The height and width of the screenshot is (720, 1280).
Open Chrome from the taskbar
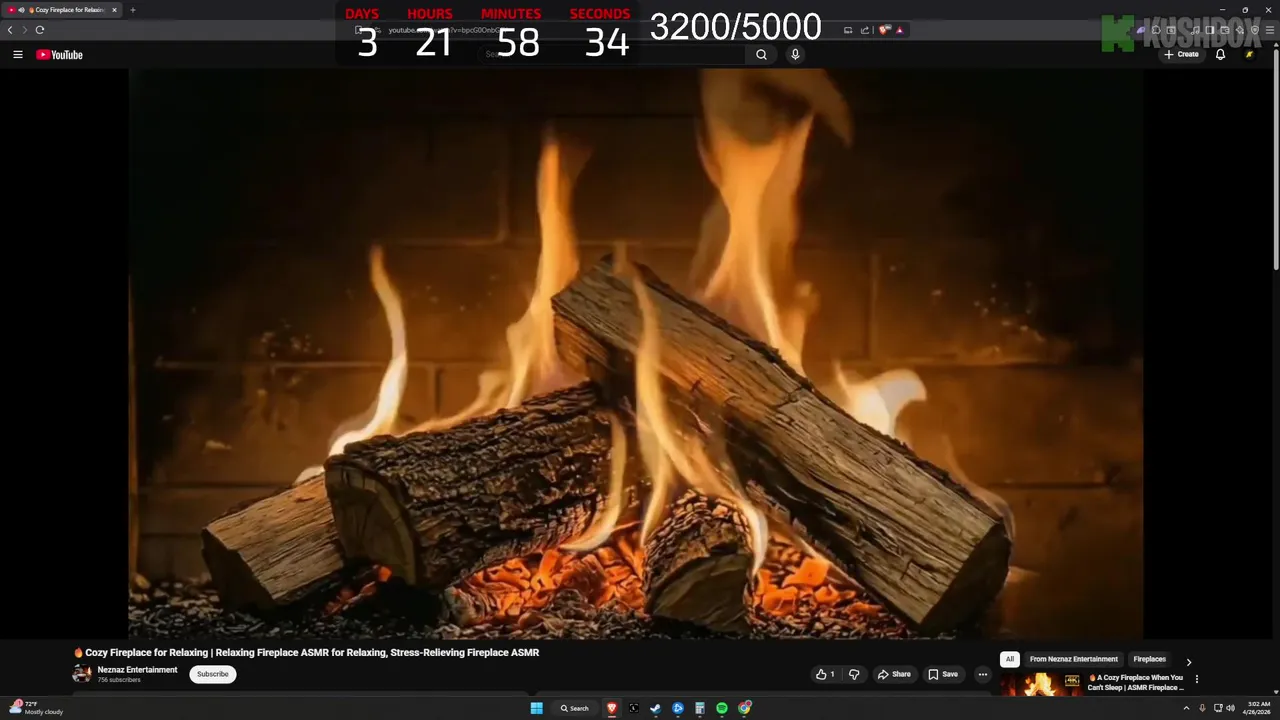click(744, 708)
